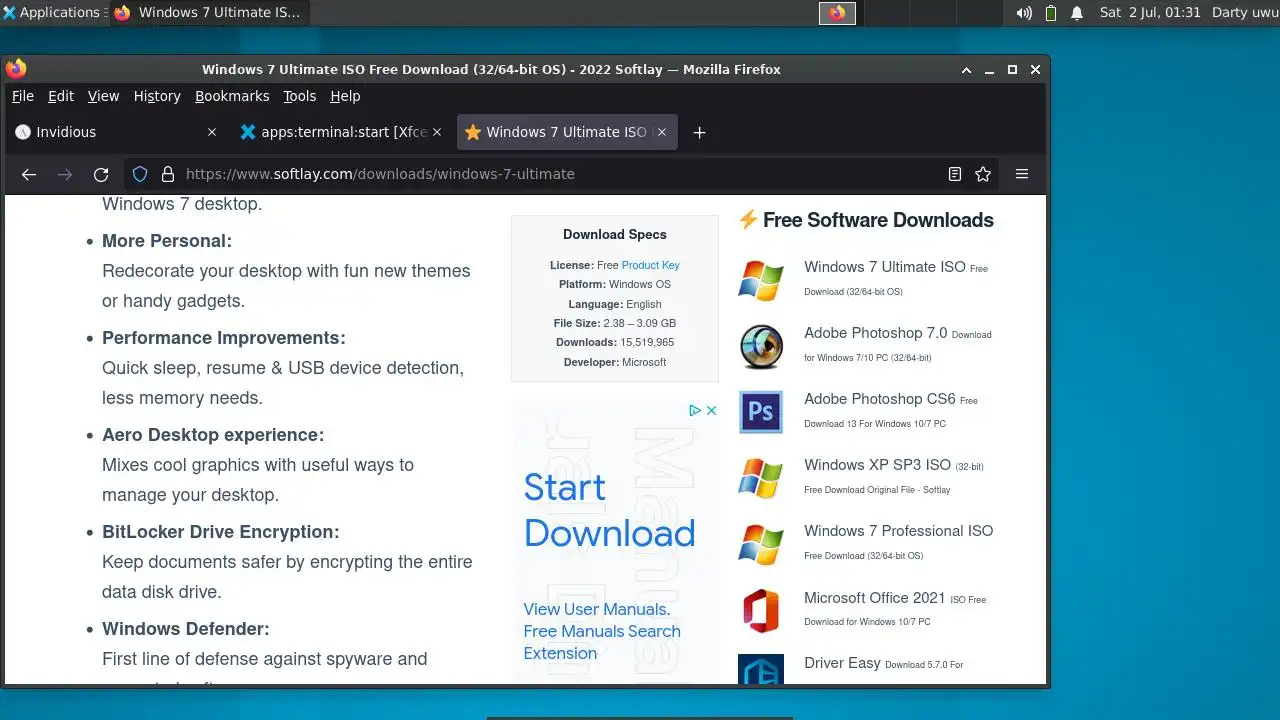Click the URL address bar field
The width and height of the screenshot is (1280, 720).
coord(560,174)
